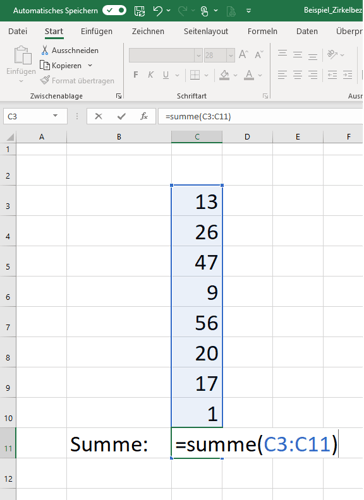Expand the Kopieren dropdown arrow
This screenshot has width=364, height=500.
point(90,65)
